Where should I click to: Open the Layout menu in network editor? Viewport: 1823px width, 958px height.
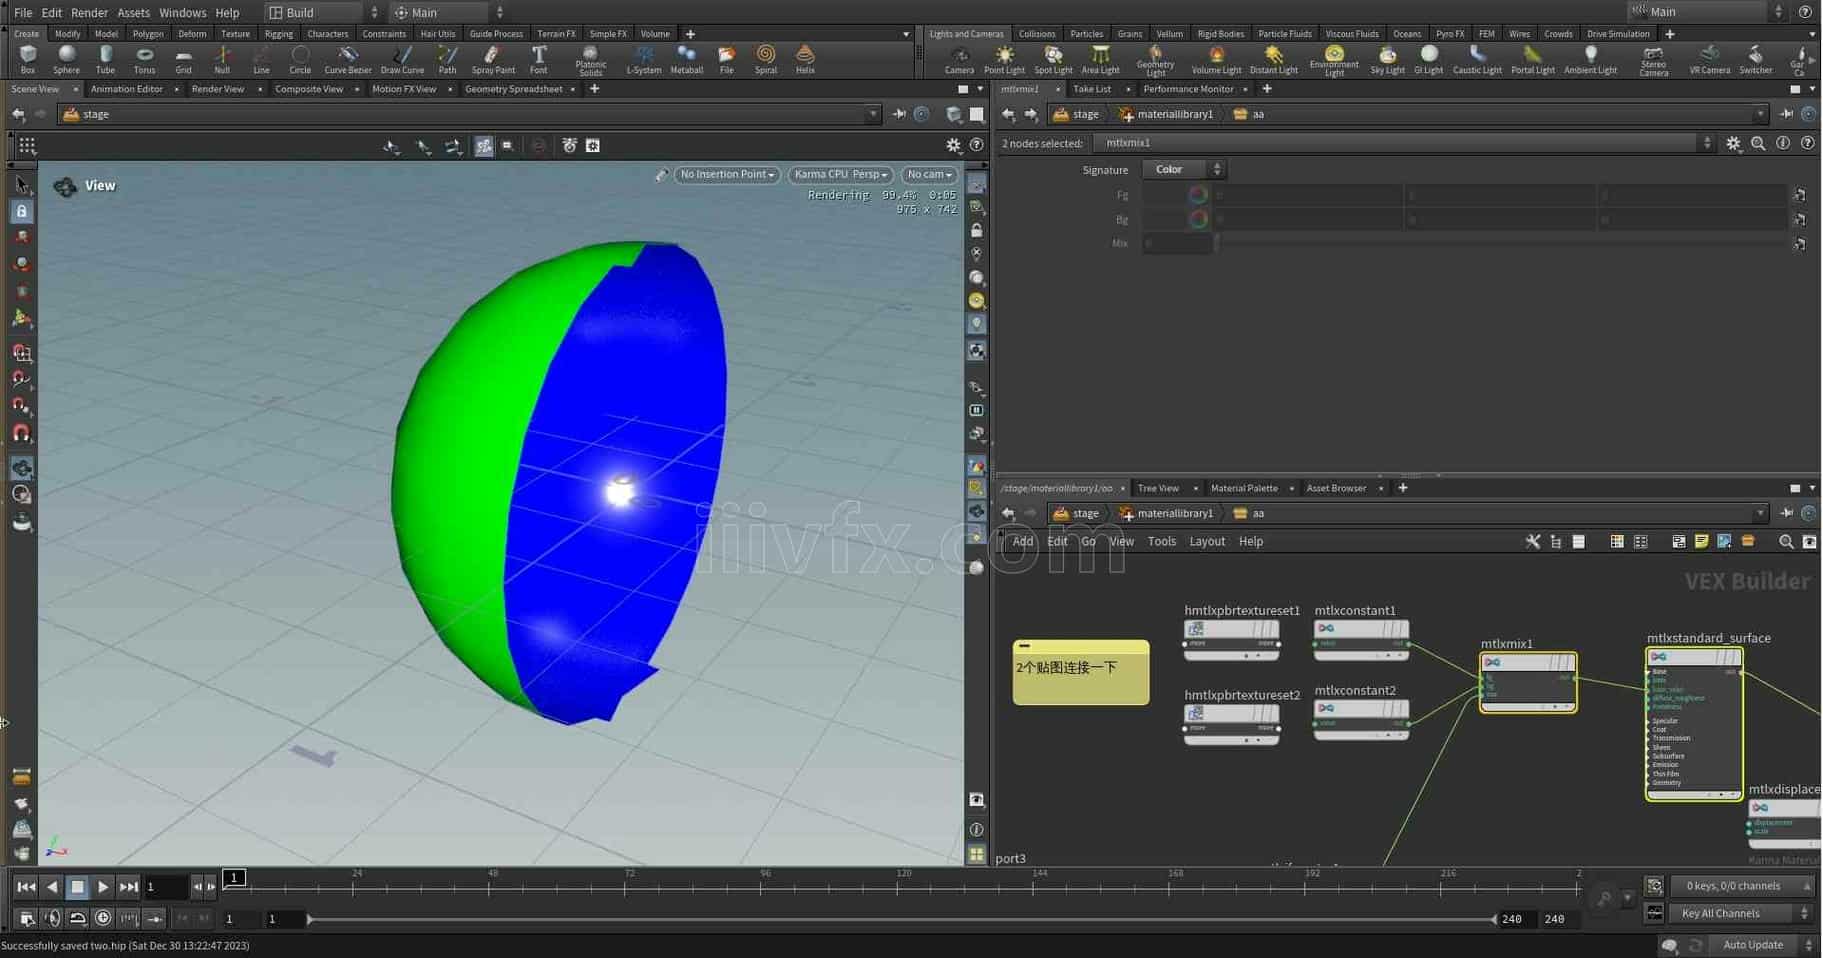[x=1206, y=541]
